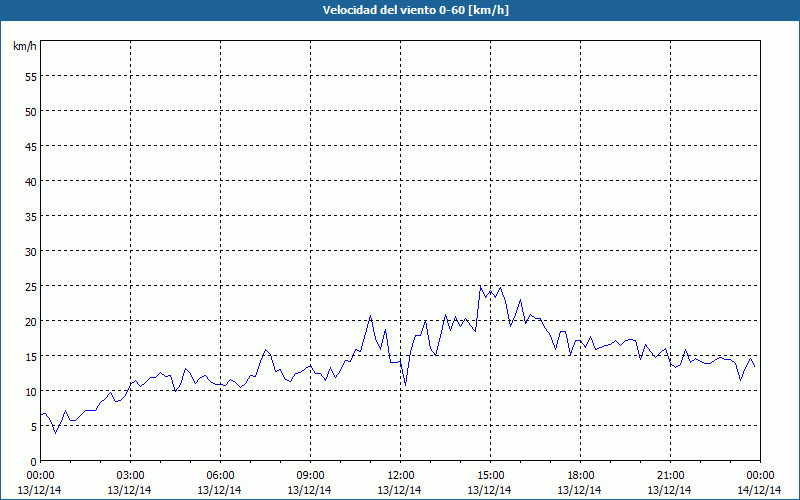Click the x-axis time label '15:00'
This screenshot has height=500, width=800.
click(490, 476)
